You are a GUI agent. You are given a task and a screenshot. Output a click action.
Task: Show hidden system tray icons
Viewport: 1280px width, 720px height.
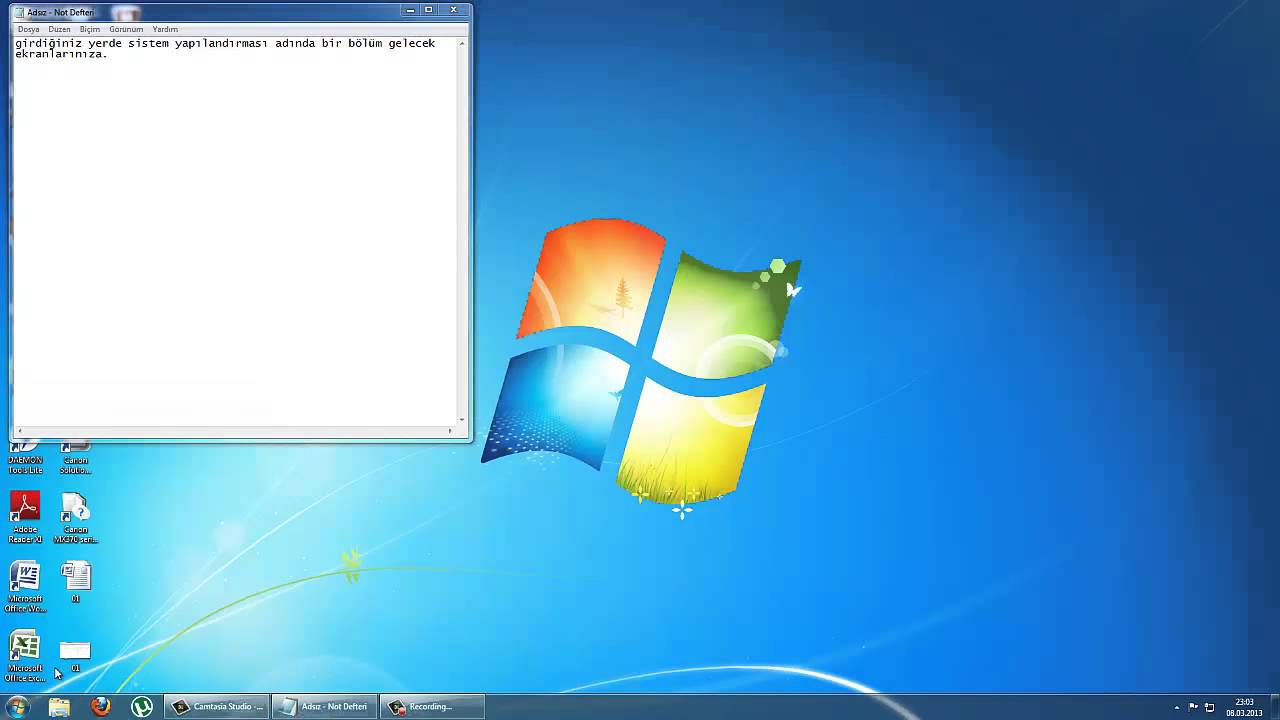pos(1176,707)
